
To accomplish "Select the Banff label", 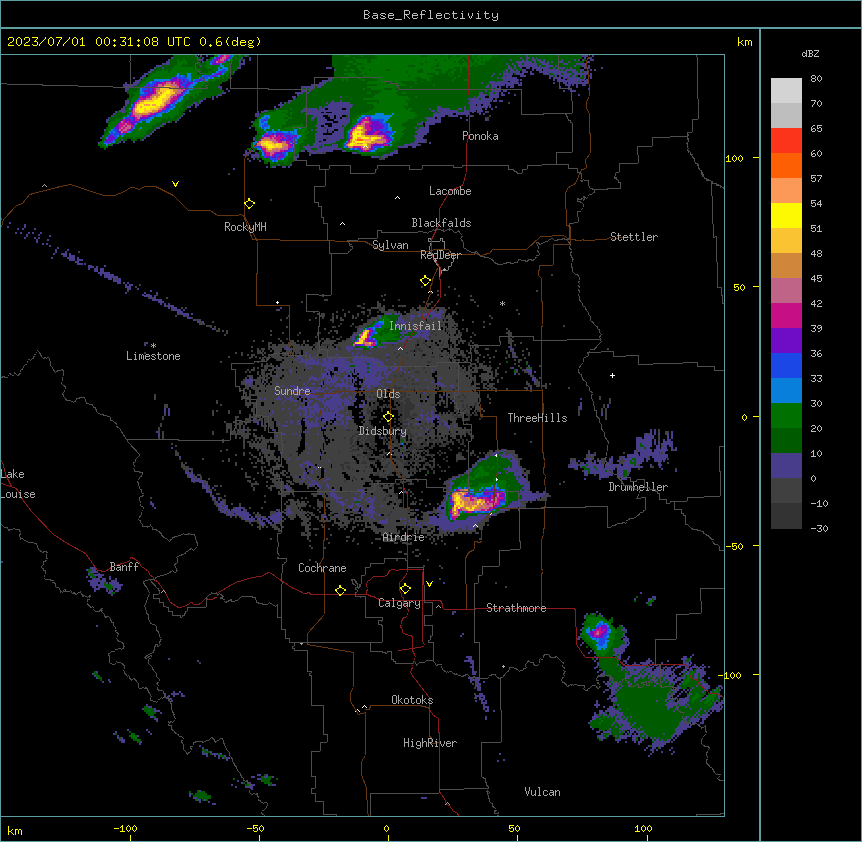I will pos(124,567).
